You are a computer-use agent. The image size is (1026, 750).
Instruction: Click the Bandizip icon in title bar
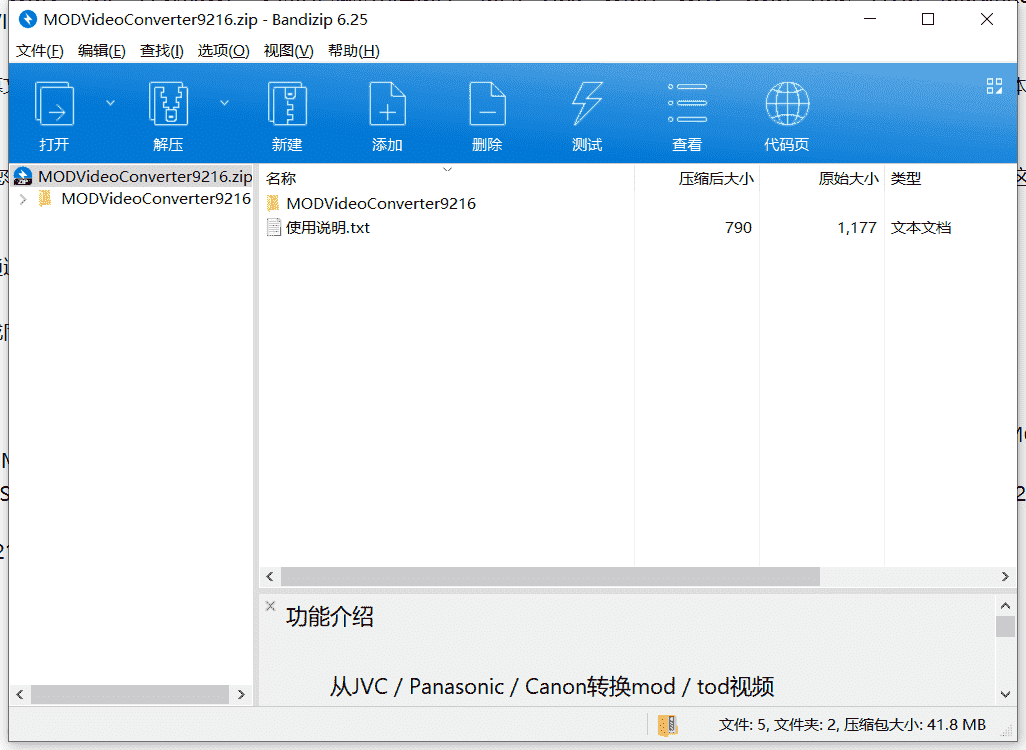coord(27,20)
